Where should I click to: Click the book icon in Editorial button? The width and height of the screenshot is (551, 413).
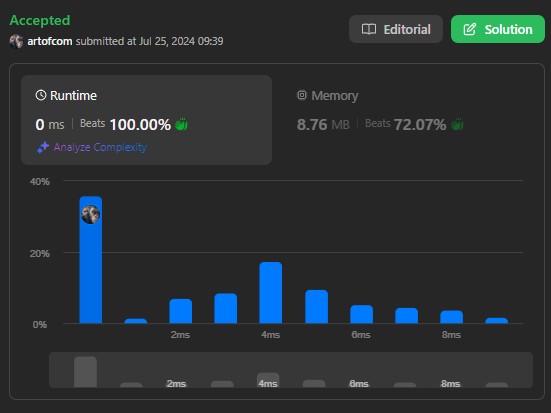click(x=369, y=29)
